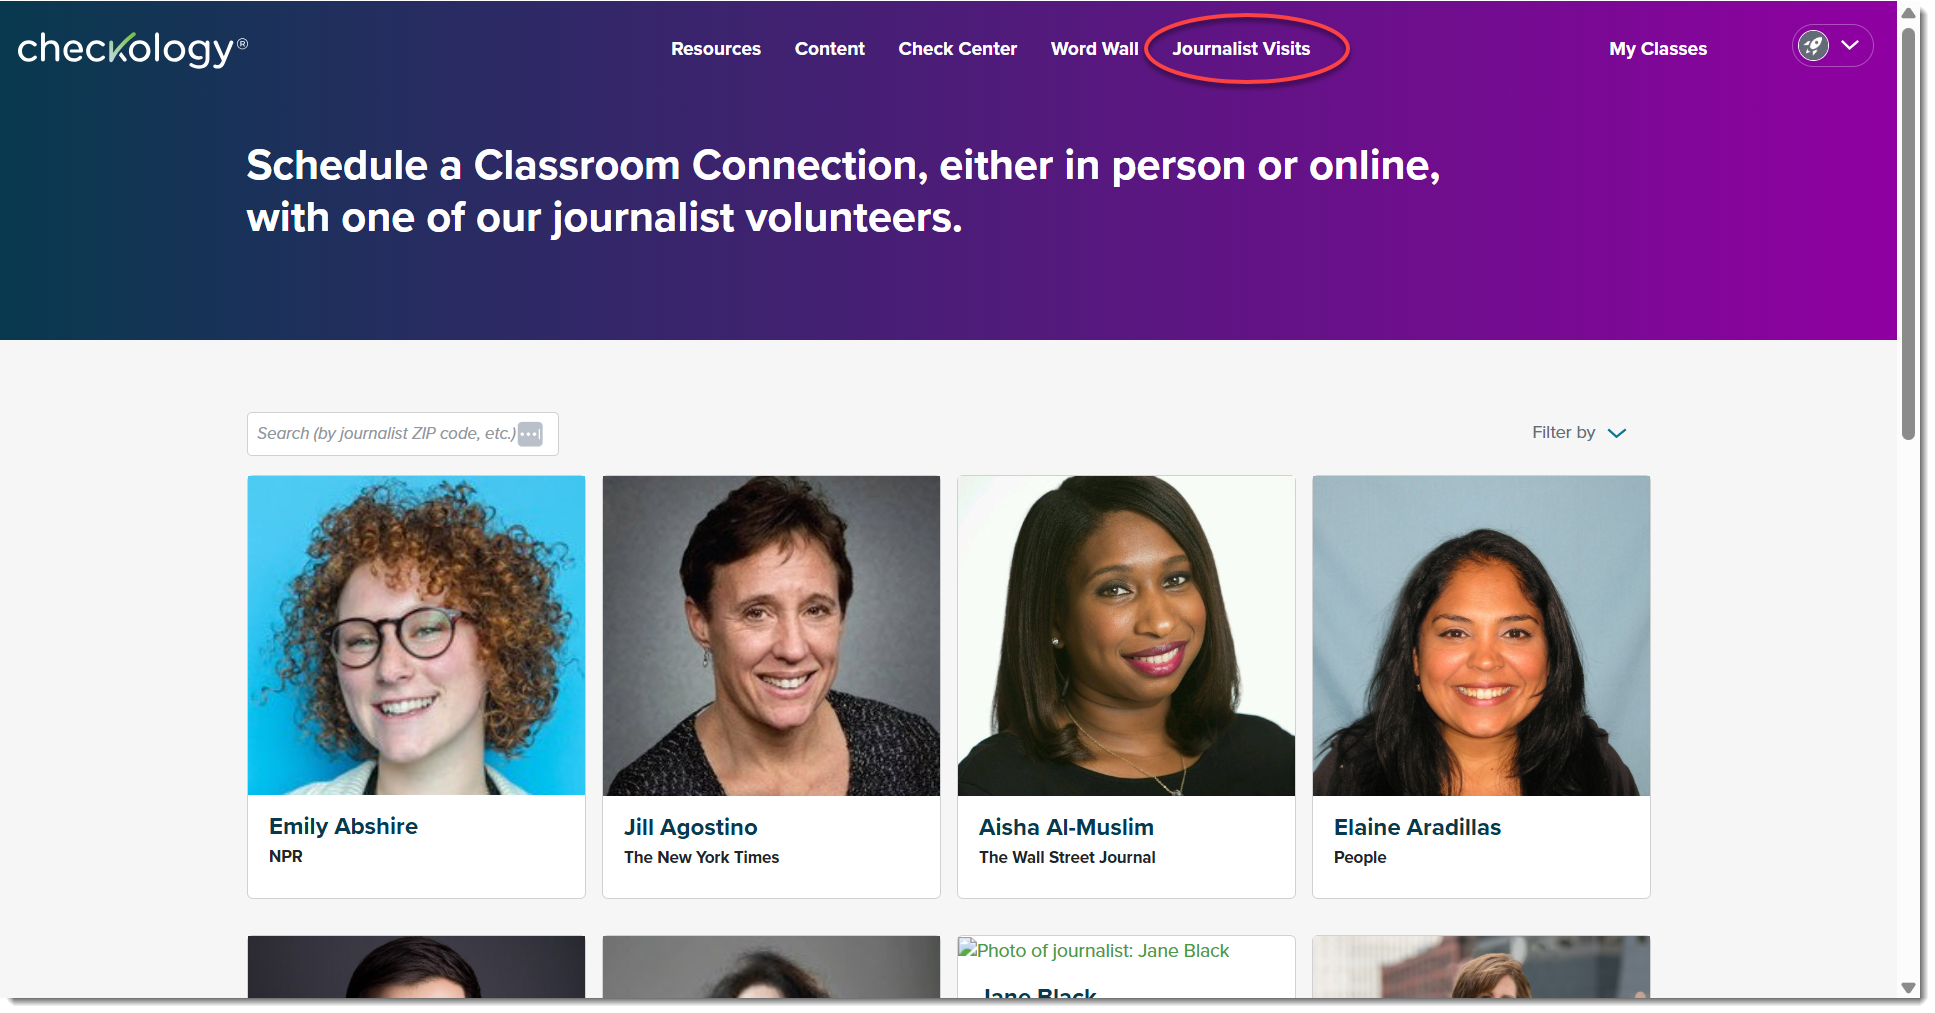
Task: Open the Resources menu
Action: pyautogui.click(x=716, y=48)
